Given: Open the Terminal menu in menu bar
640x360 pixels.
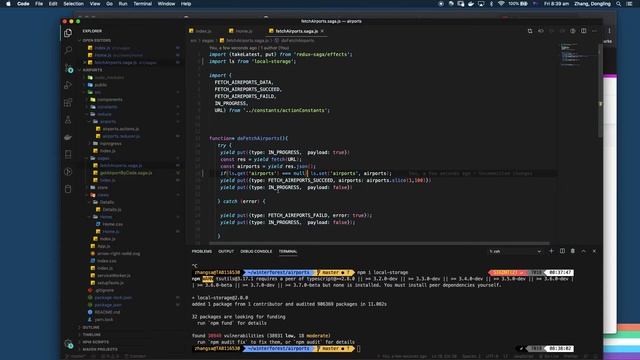Looking at the screenshot, I should pos(142,4).
